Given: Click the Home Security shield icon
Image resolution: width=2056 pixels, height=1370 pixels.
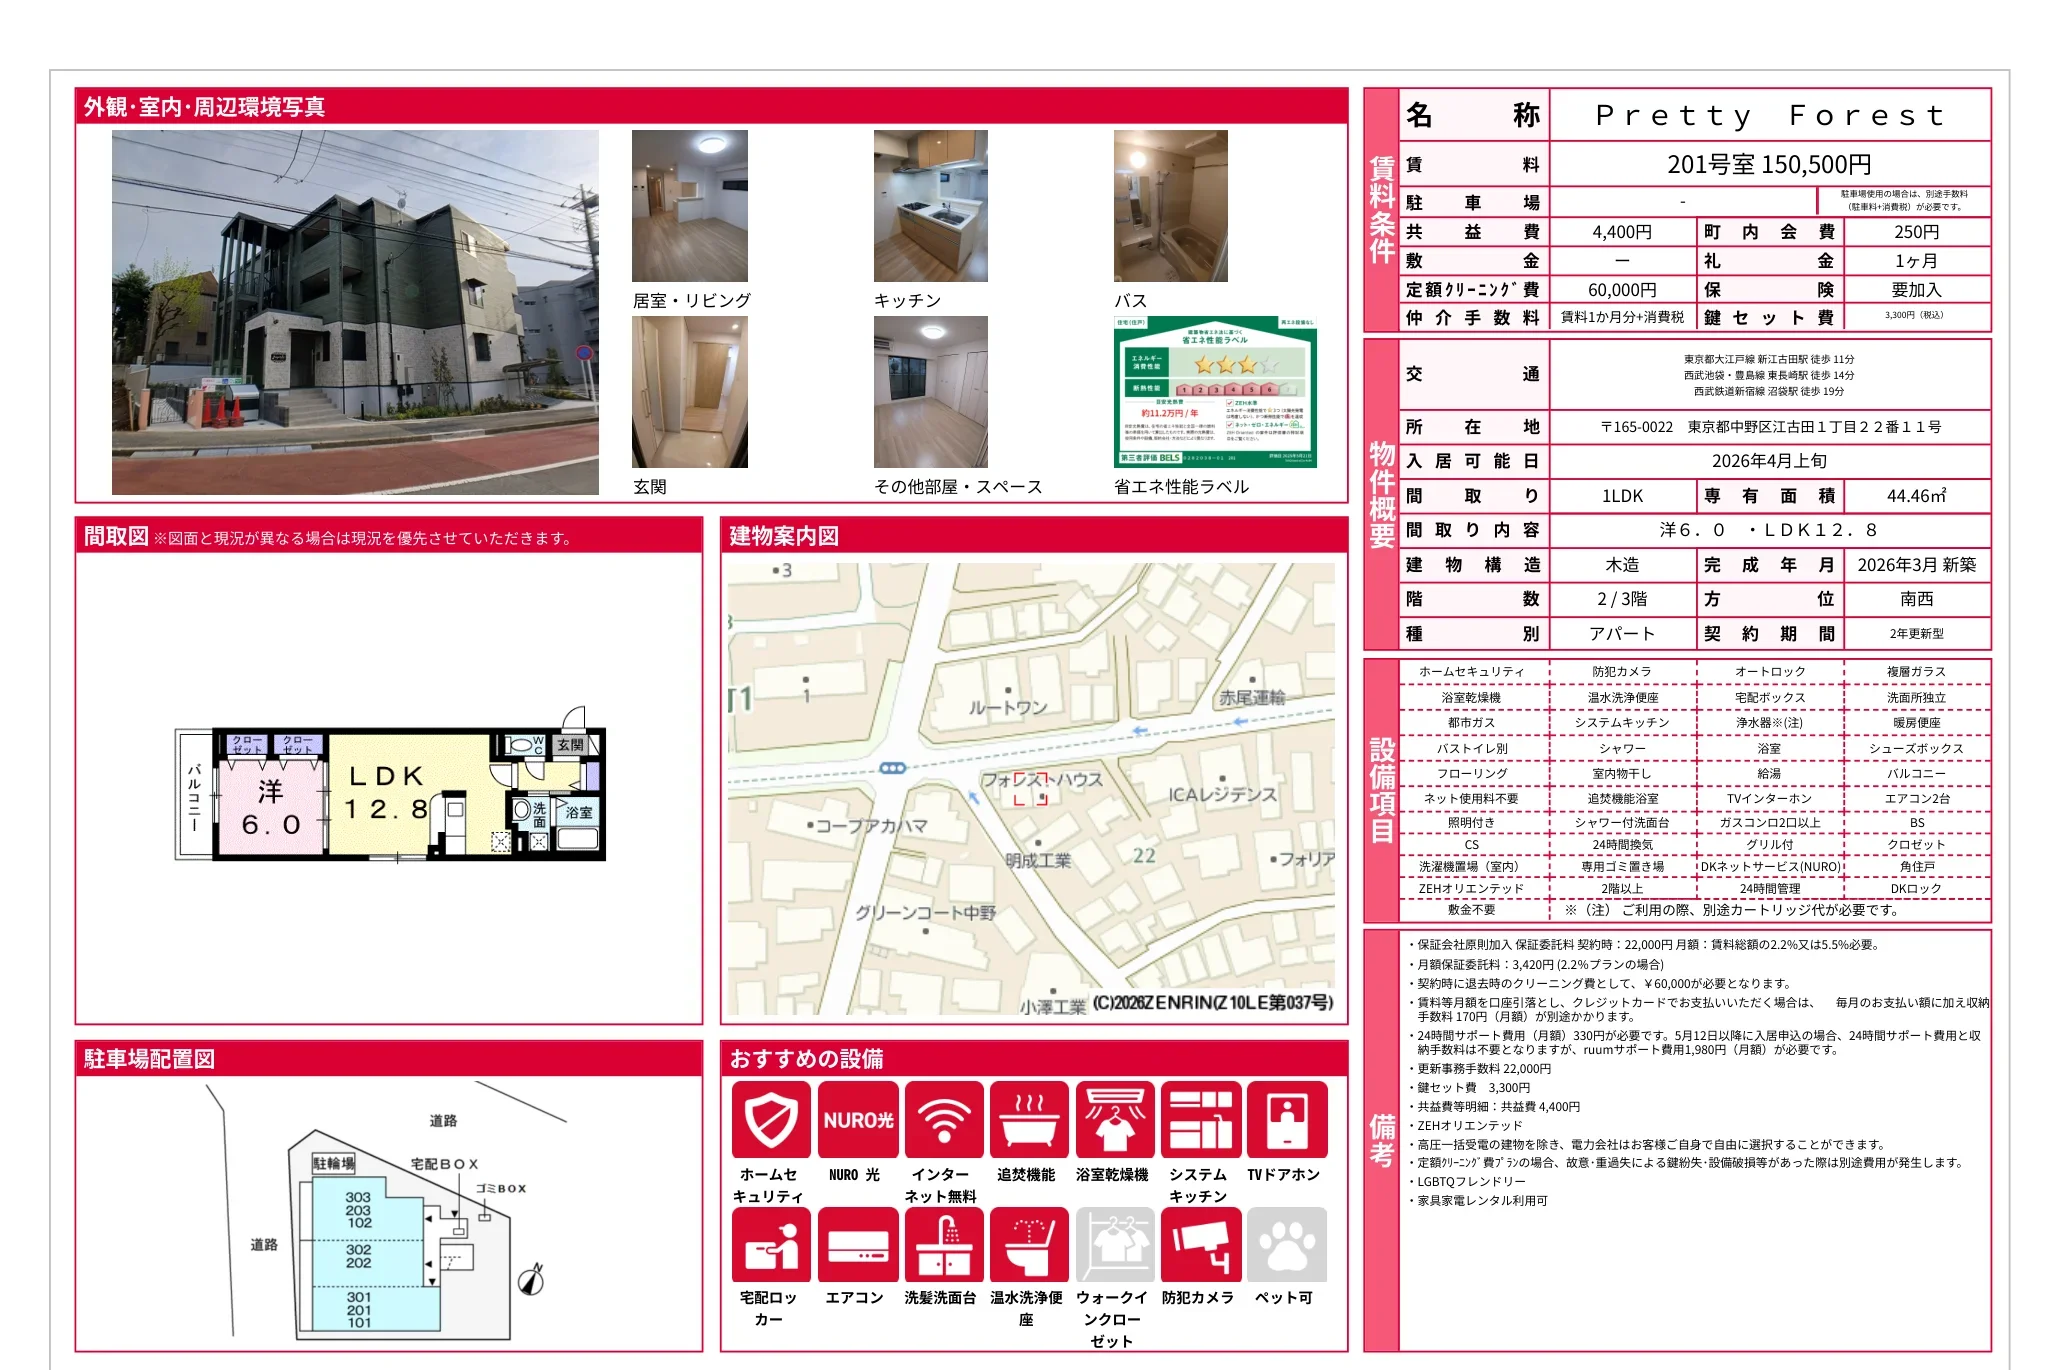Looking at the screenshot, I should point(770,1119).
